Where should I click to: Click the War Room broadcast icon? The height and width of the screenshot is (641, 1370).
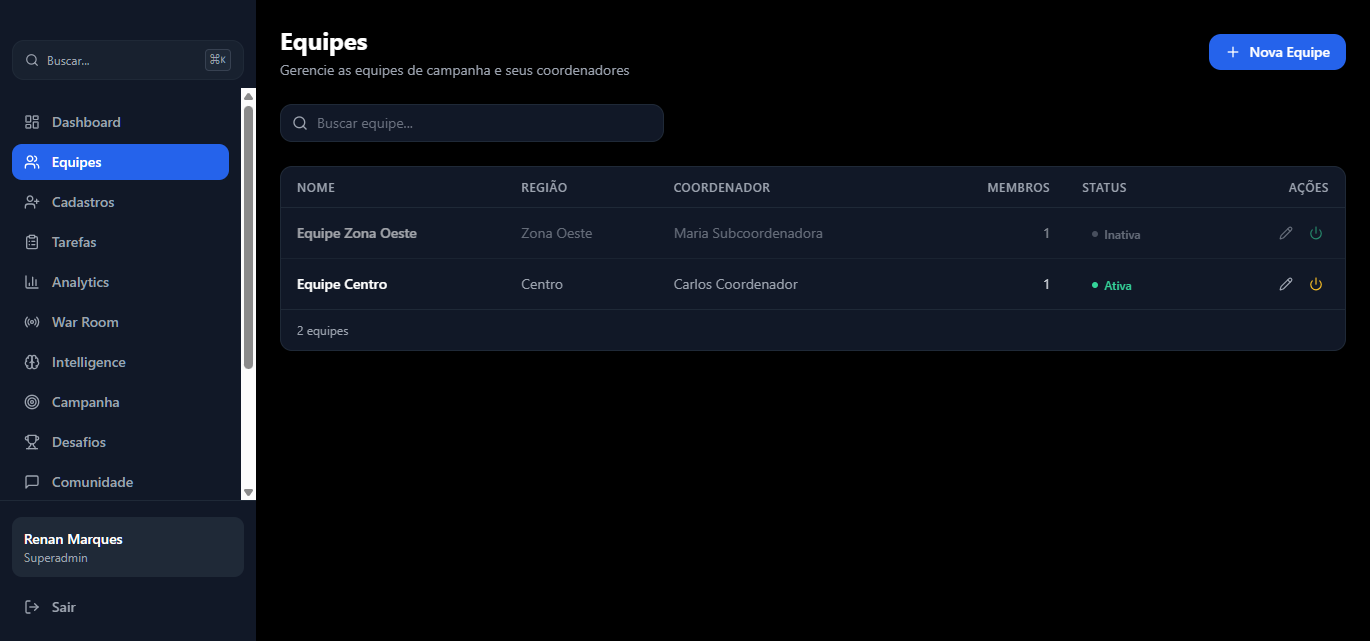(x=32, y=322)
